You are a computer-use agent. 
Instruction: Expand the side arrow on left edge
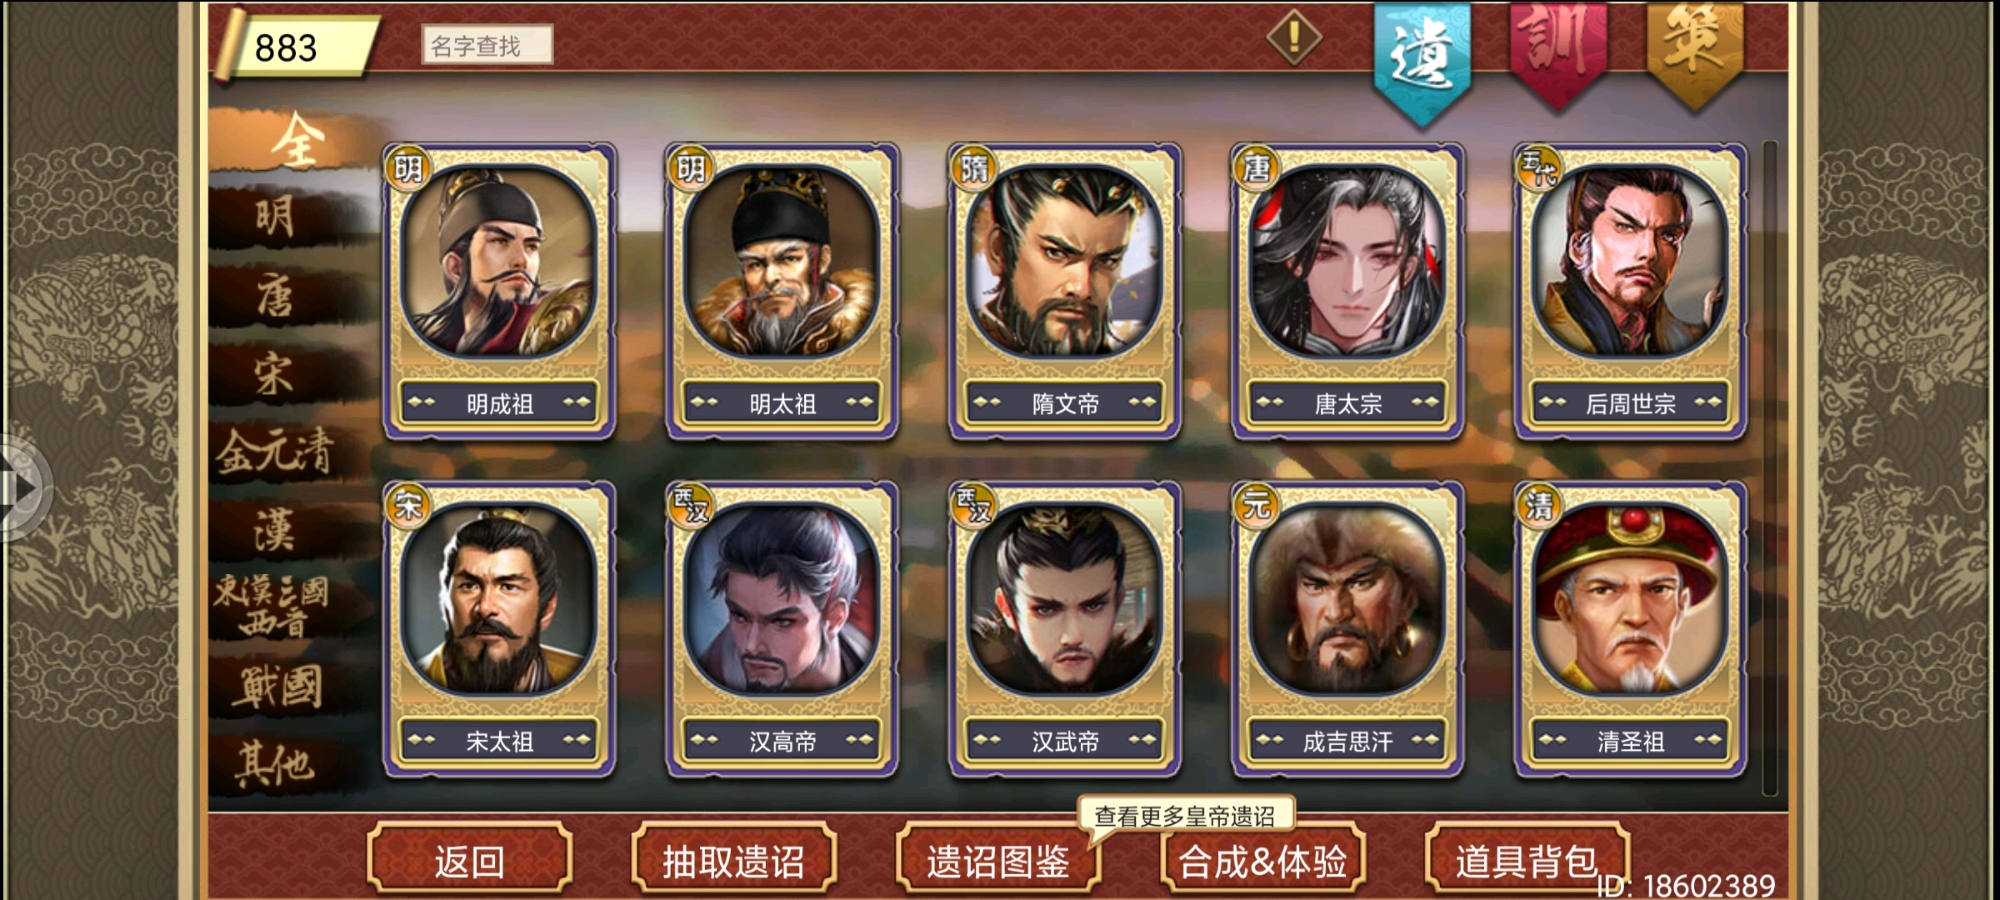pos(22,488)
